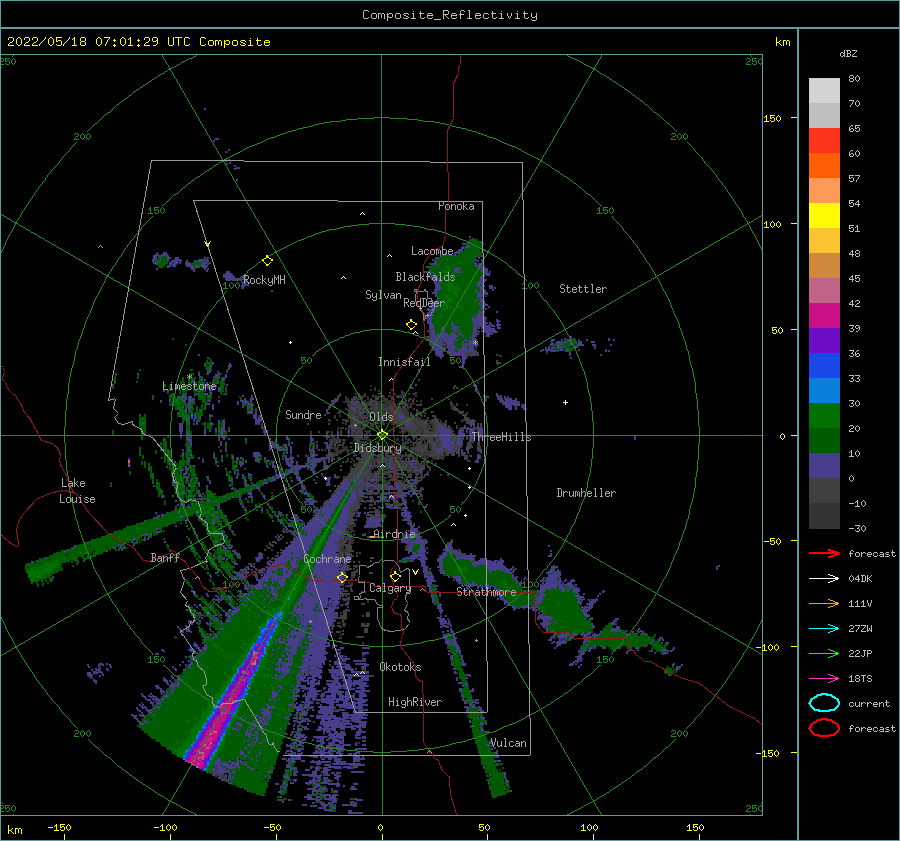Click the green echo cell east of Lacombe
The width and height of the screenshot is (900, 841).
pyautogui.click(x=459, y=299)
